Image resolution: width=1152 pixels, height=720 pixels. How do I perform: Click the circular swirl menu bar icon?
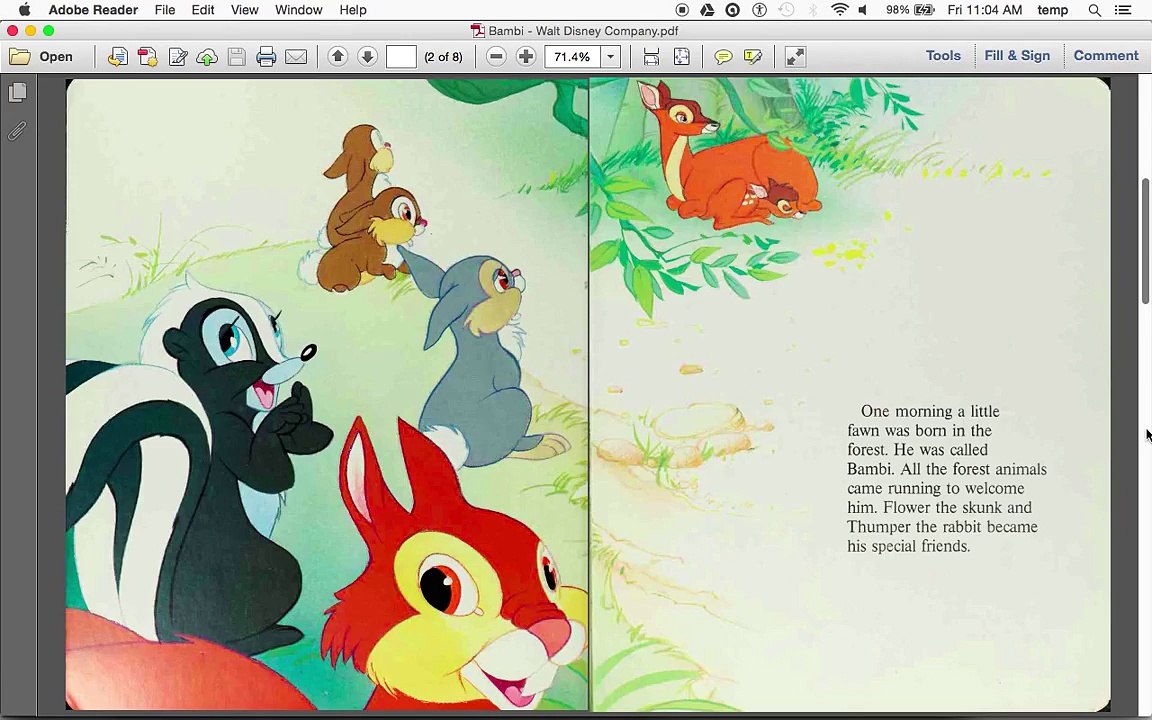pos(732,10)
